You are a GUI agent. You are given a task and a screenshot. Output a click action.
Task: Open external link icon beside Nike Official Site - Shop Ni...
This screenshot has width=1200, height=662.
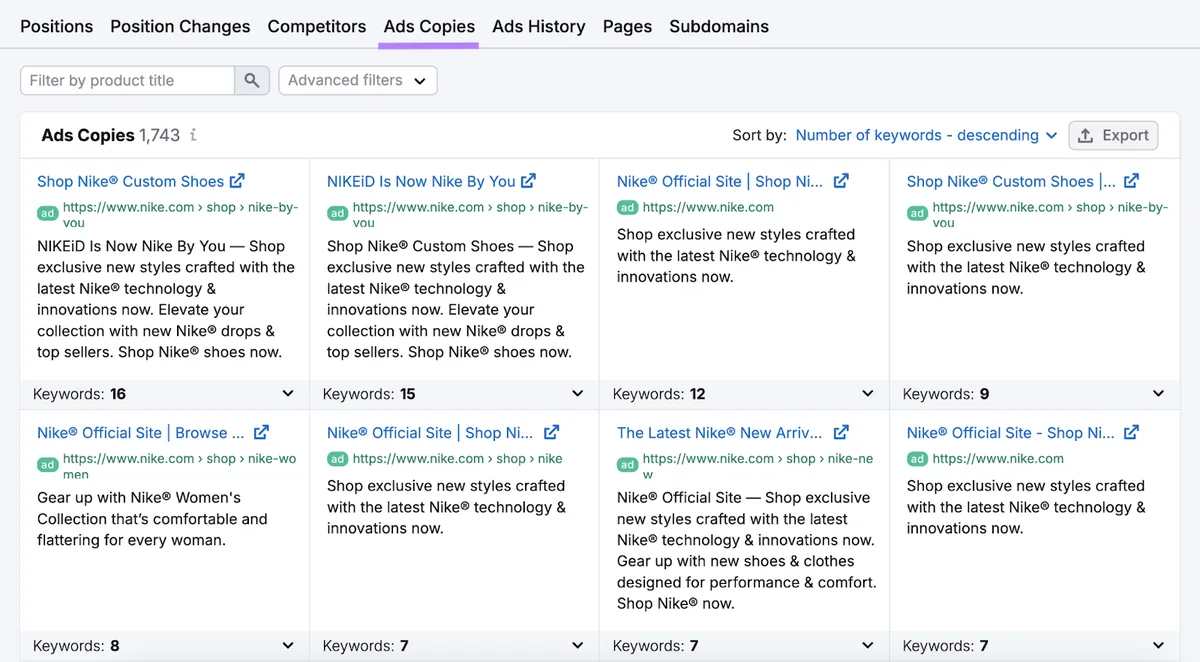click(x=1131, y=433)
